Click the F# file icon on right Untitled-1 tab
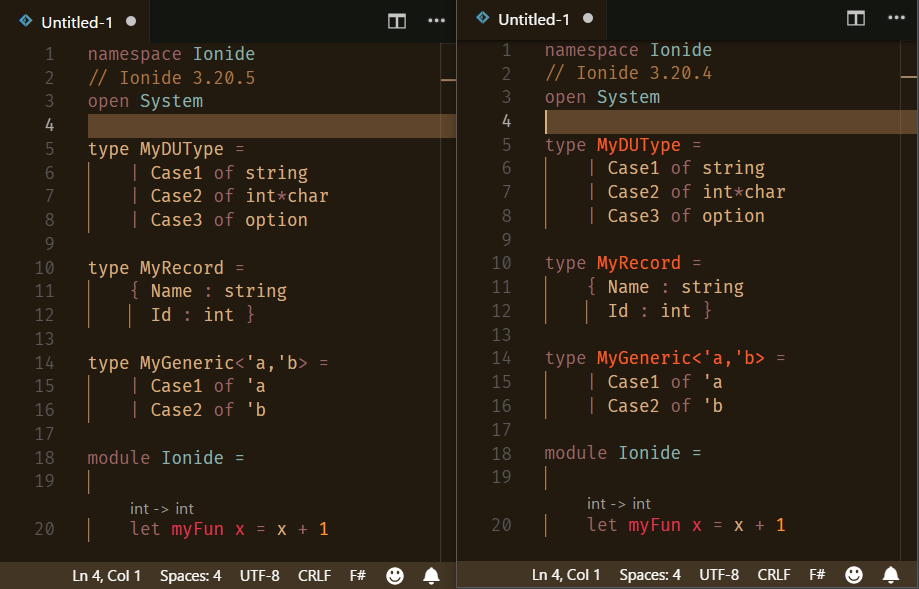 (x=482, y=18)
